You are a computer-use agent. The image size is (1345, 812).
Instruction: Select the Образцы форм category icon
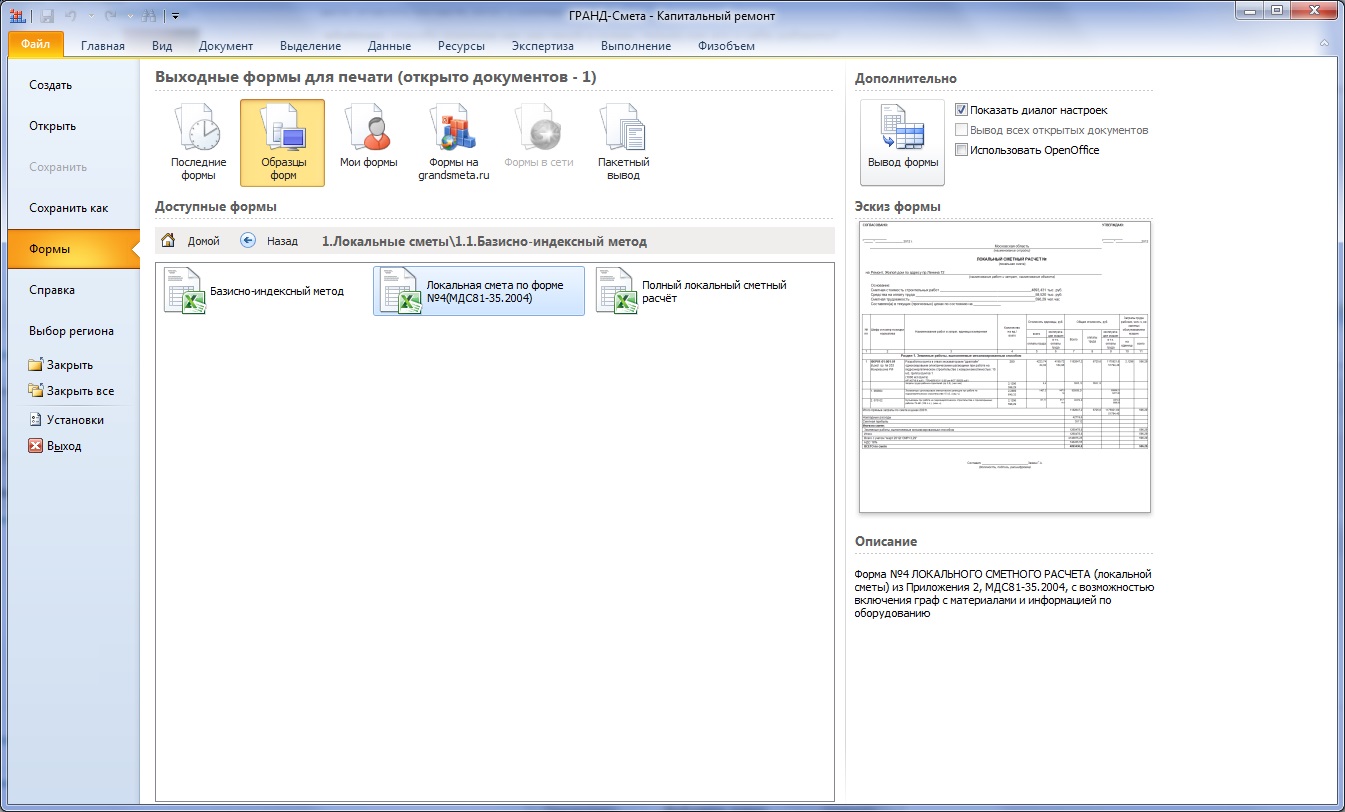(x=282, y=142)
